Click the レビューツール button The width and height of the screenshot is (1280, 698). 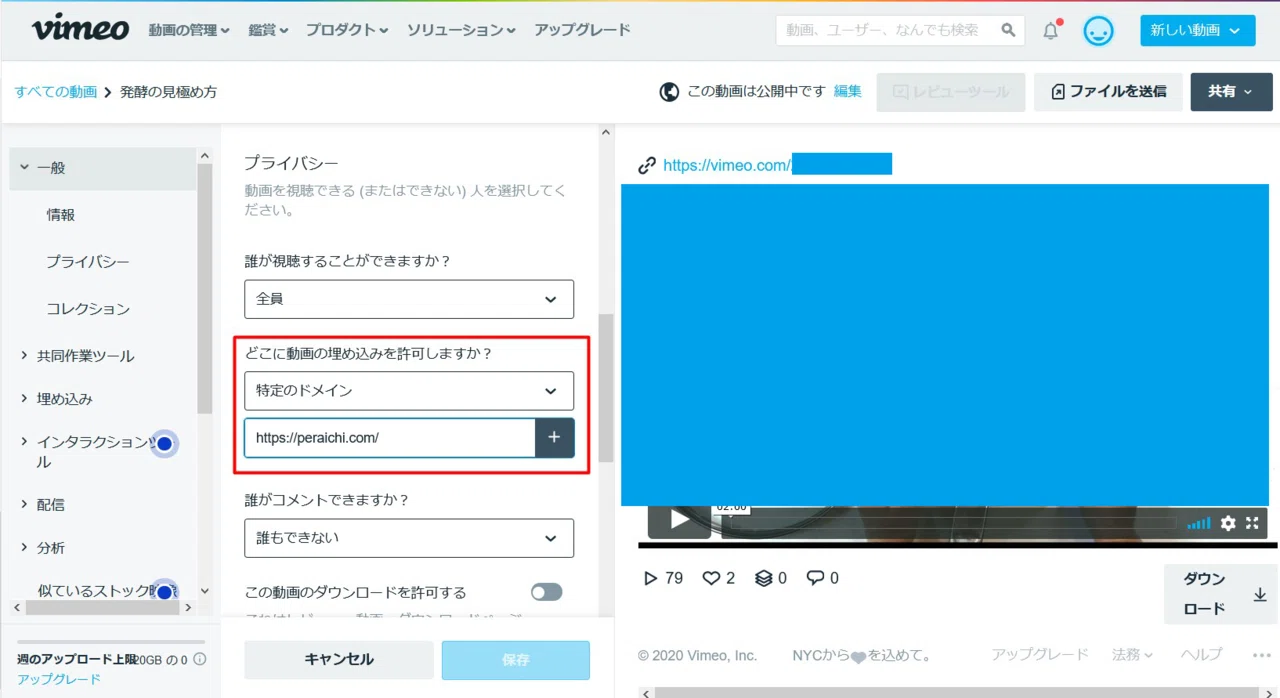point(951,92)
